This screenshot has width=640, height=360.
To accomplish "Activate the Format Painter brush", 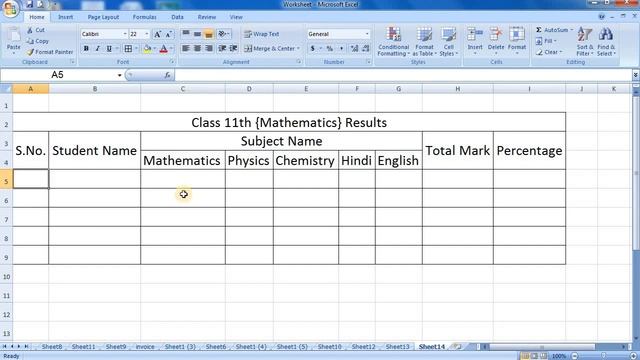I will click(x=50, y=52).
